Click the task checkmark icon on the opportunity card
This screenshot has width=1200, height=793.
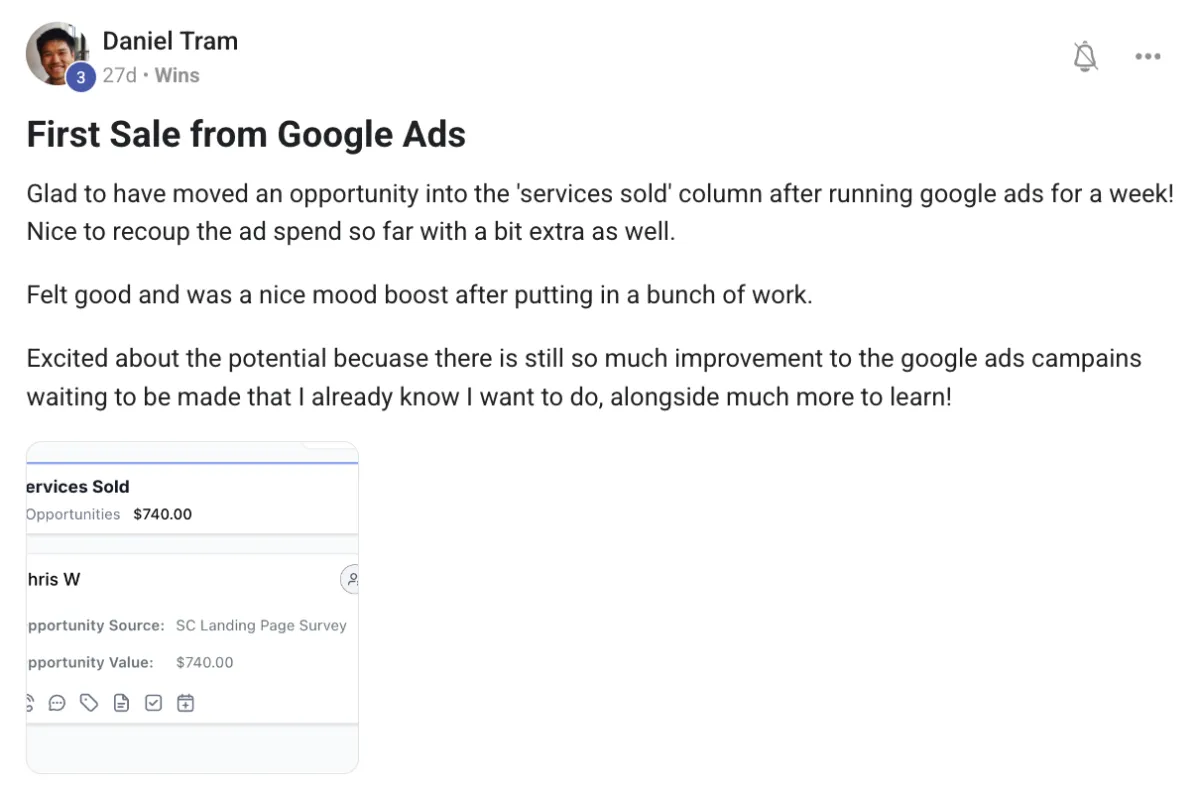tap(153, 703)
